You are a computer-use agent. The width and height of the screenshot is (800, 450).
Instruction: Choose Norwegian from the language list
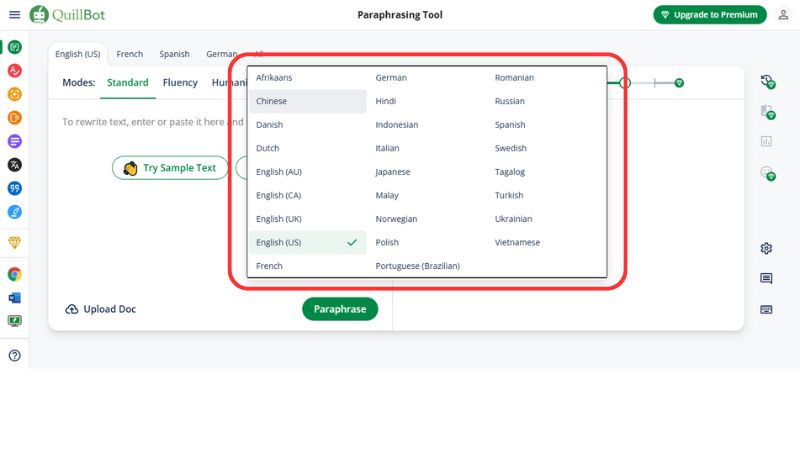point(428,219)
